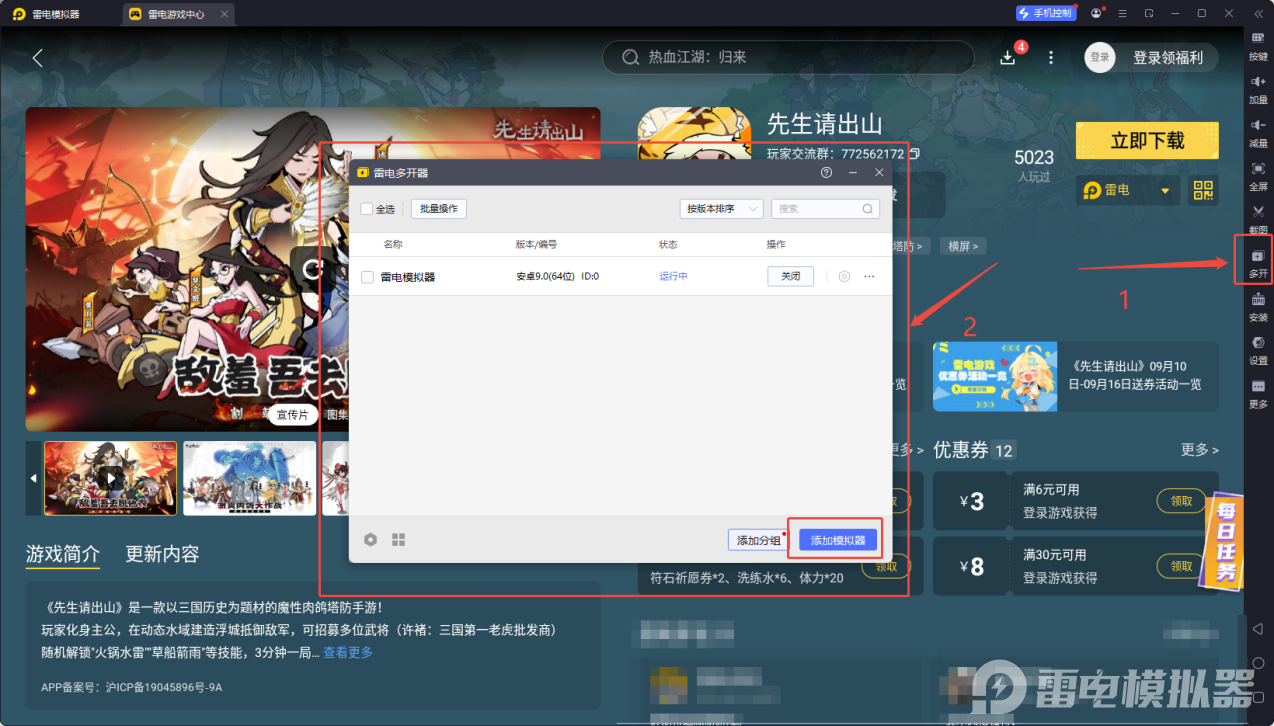Toggle 全屏 fullscreen in the sidebar
This screenshot has height=726, width=1274.
[1258, 176]
